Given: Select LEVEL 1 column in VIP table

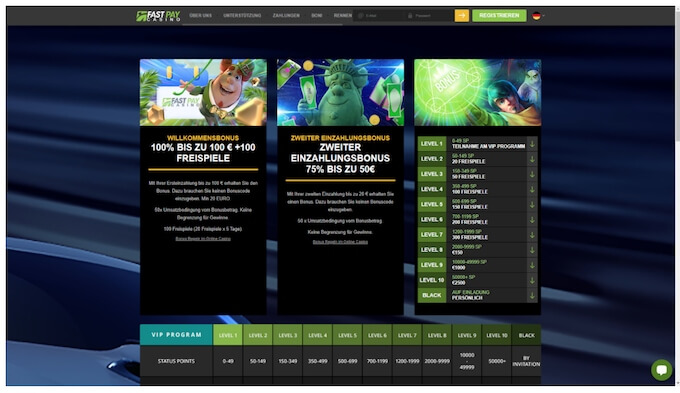Looking at the screenshot, I should [x=228, y=335].
